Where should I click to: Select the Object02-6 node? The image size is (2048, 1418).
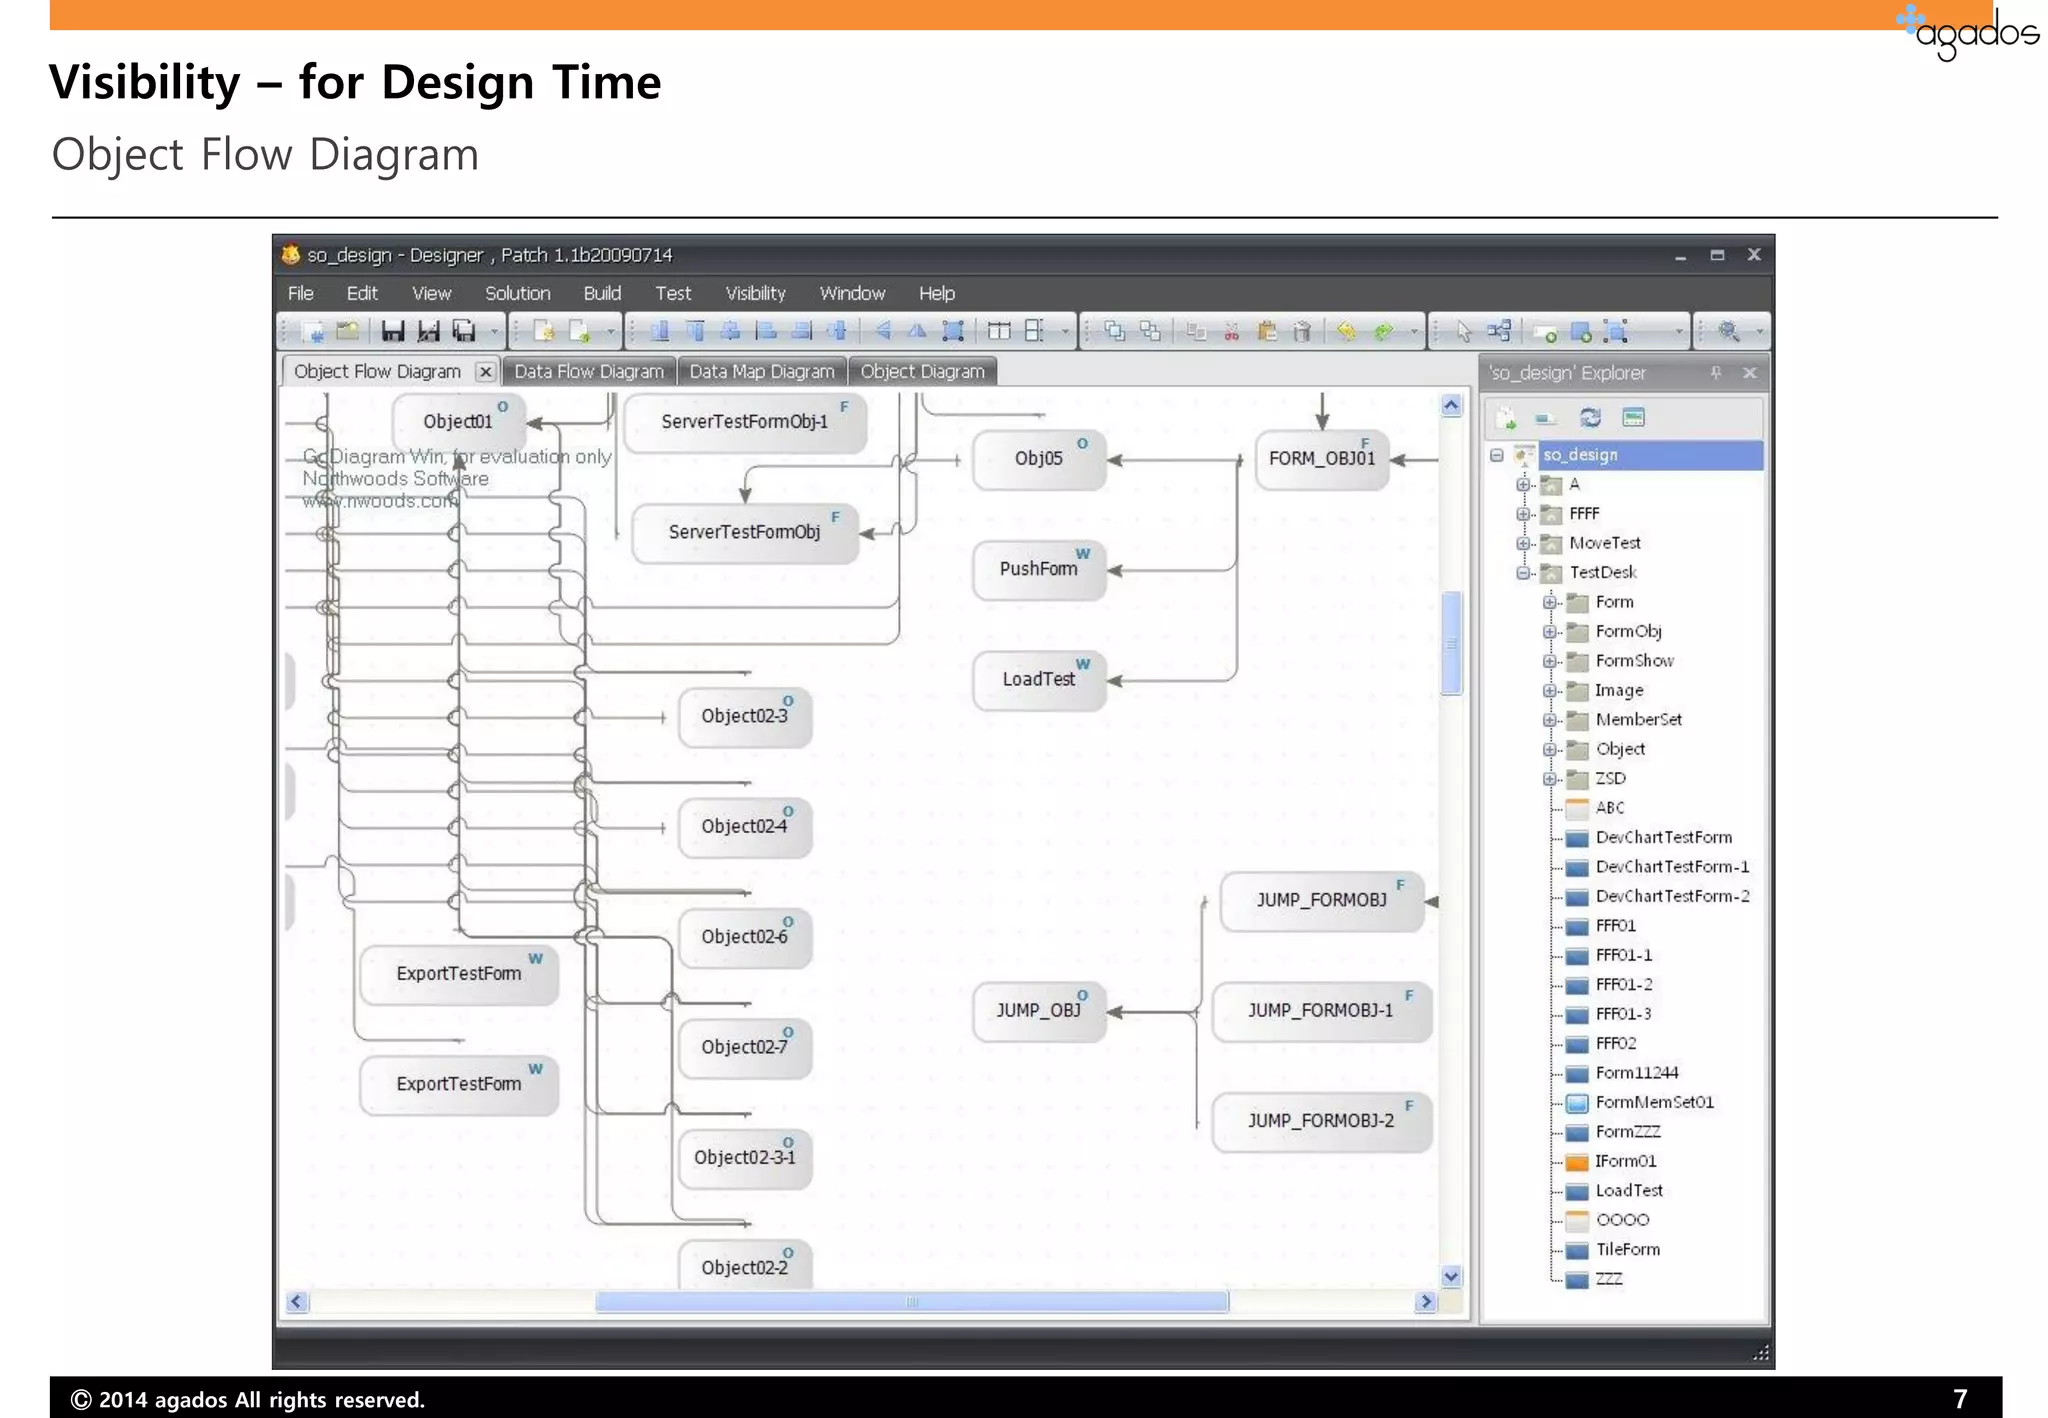point(745,937)
